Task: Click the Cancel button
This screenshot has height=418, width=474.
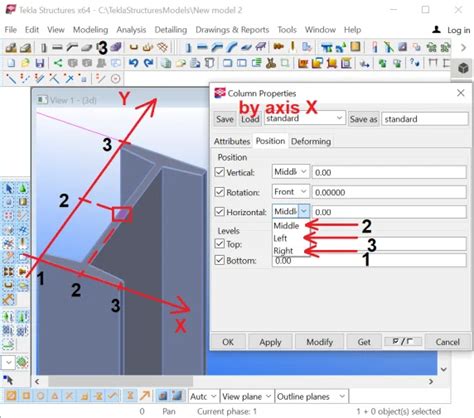Action: (447, 342)
